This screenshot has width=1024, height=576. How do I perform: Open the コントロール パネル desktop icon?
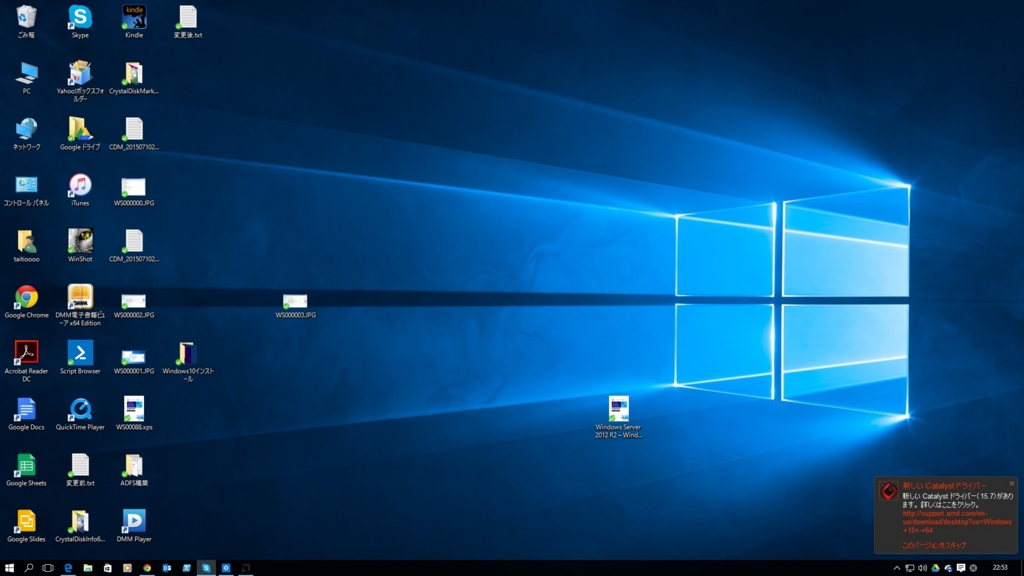coord(26,189)
